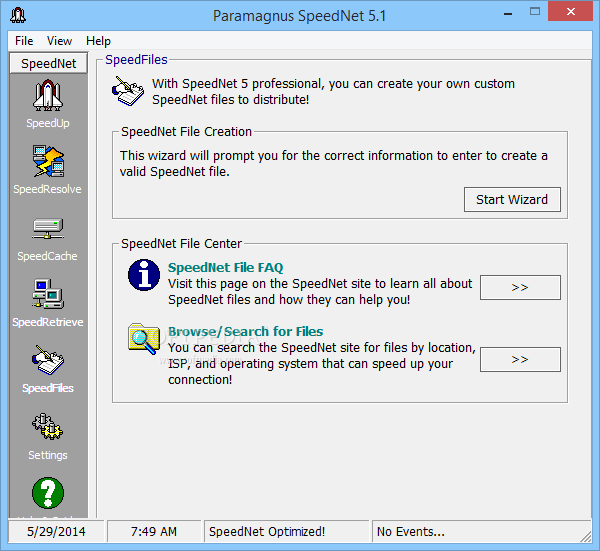600x551 pixels.
Task: Click the >> button for Browse/Search for Files
Action: (520, 359)
